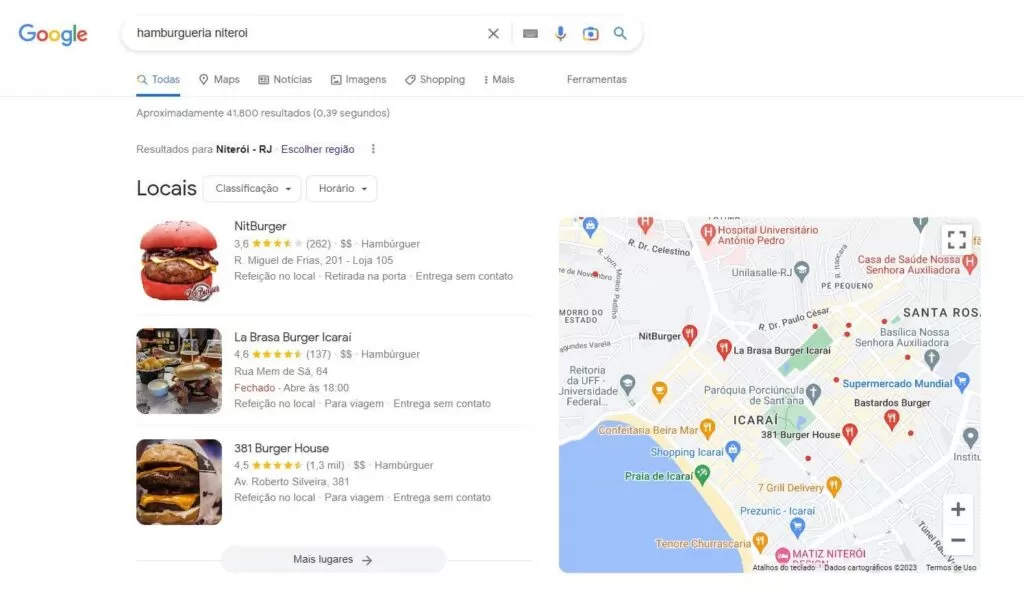
Task: Click the Google logo
Action: click(53, 34)
